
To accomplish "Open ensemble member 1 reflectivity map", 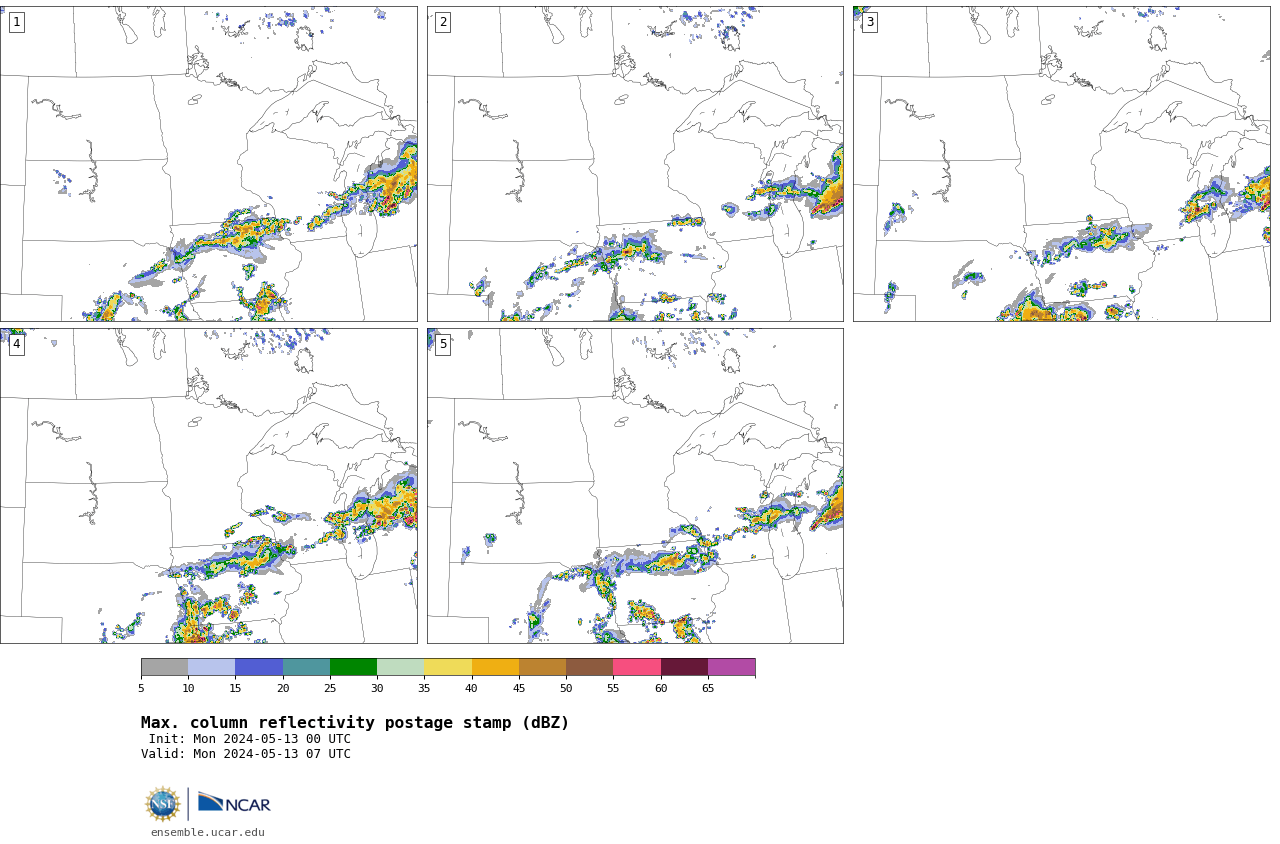I will click(x=208, y=164).
